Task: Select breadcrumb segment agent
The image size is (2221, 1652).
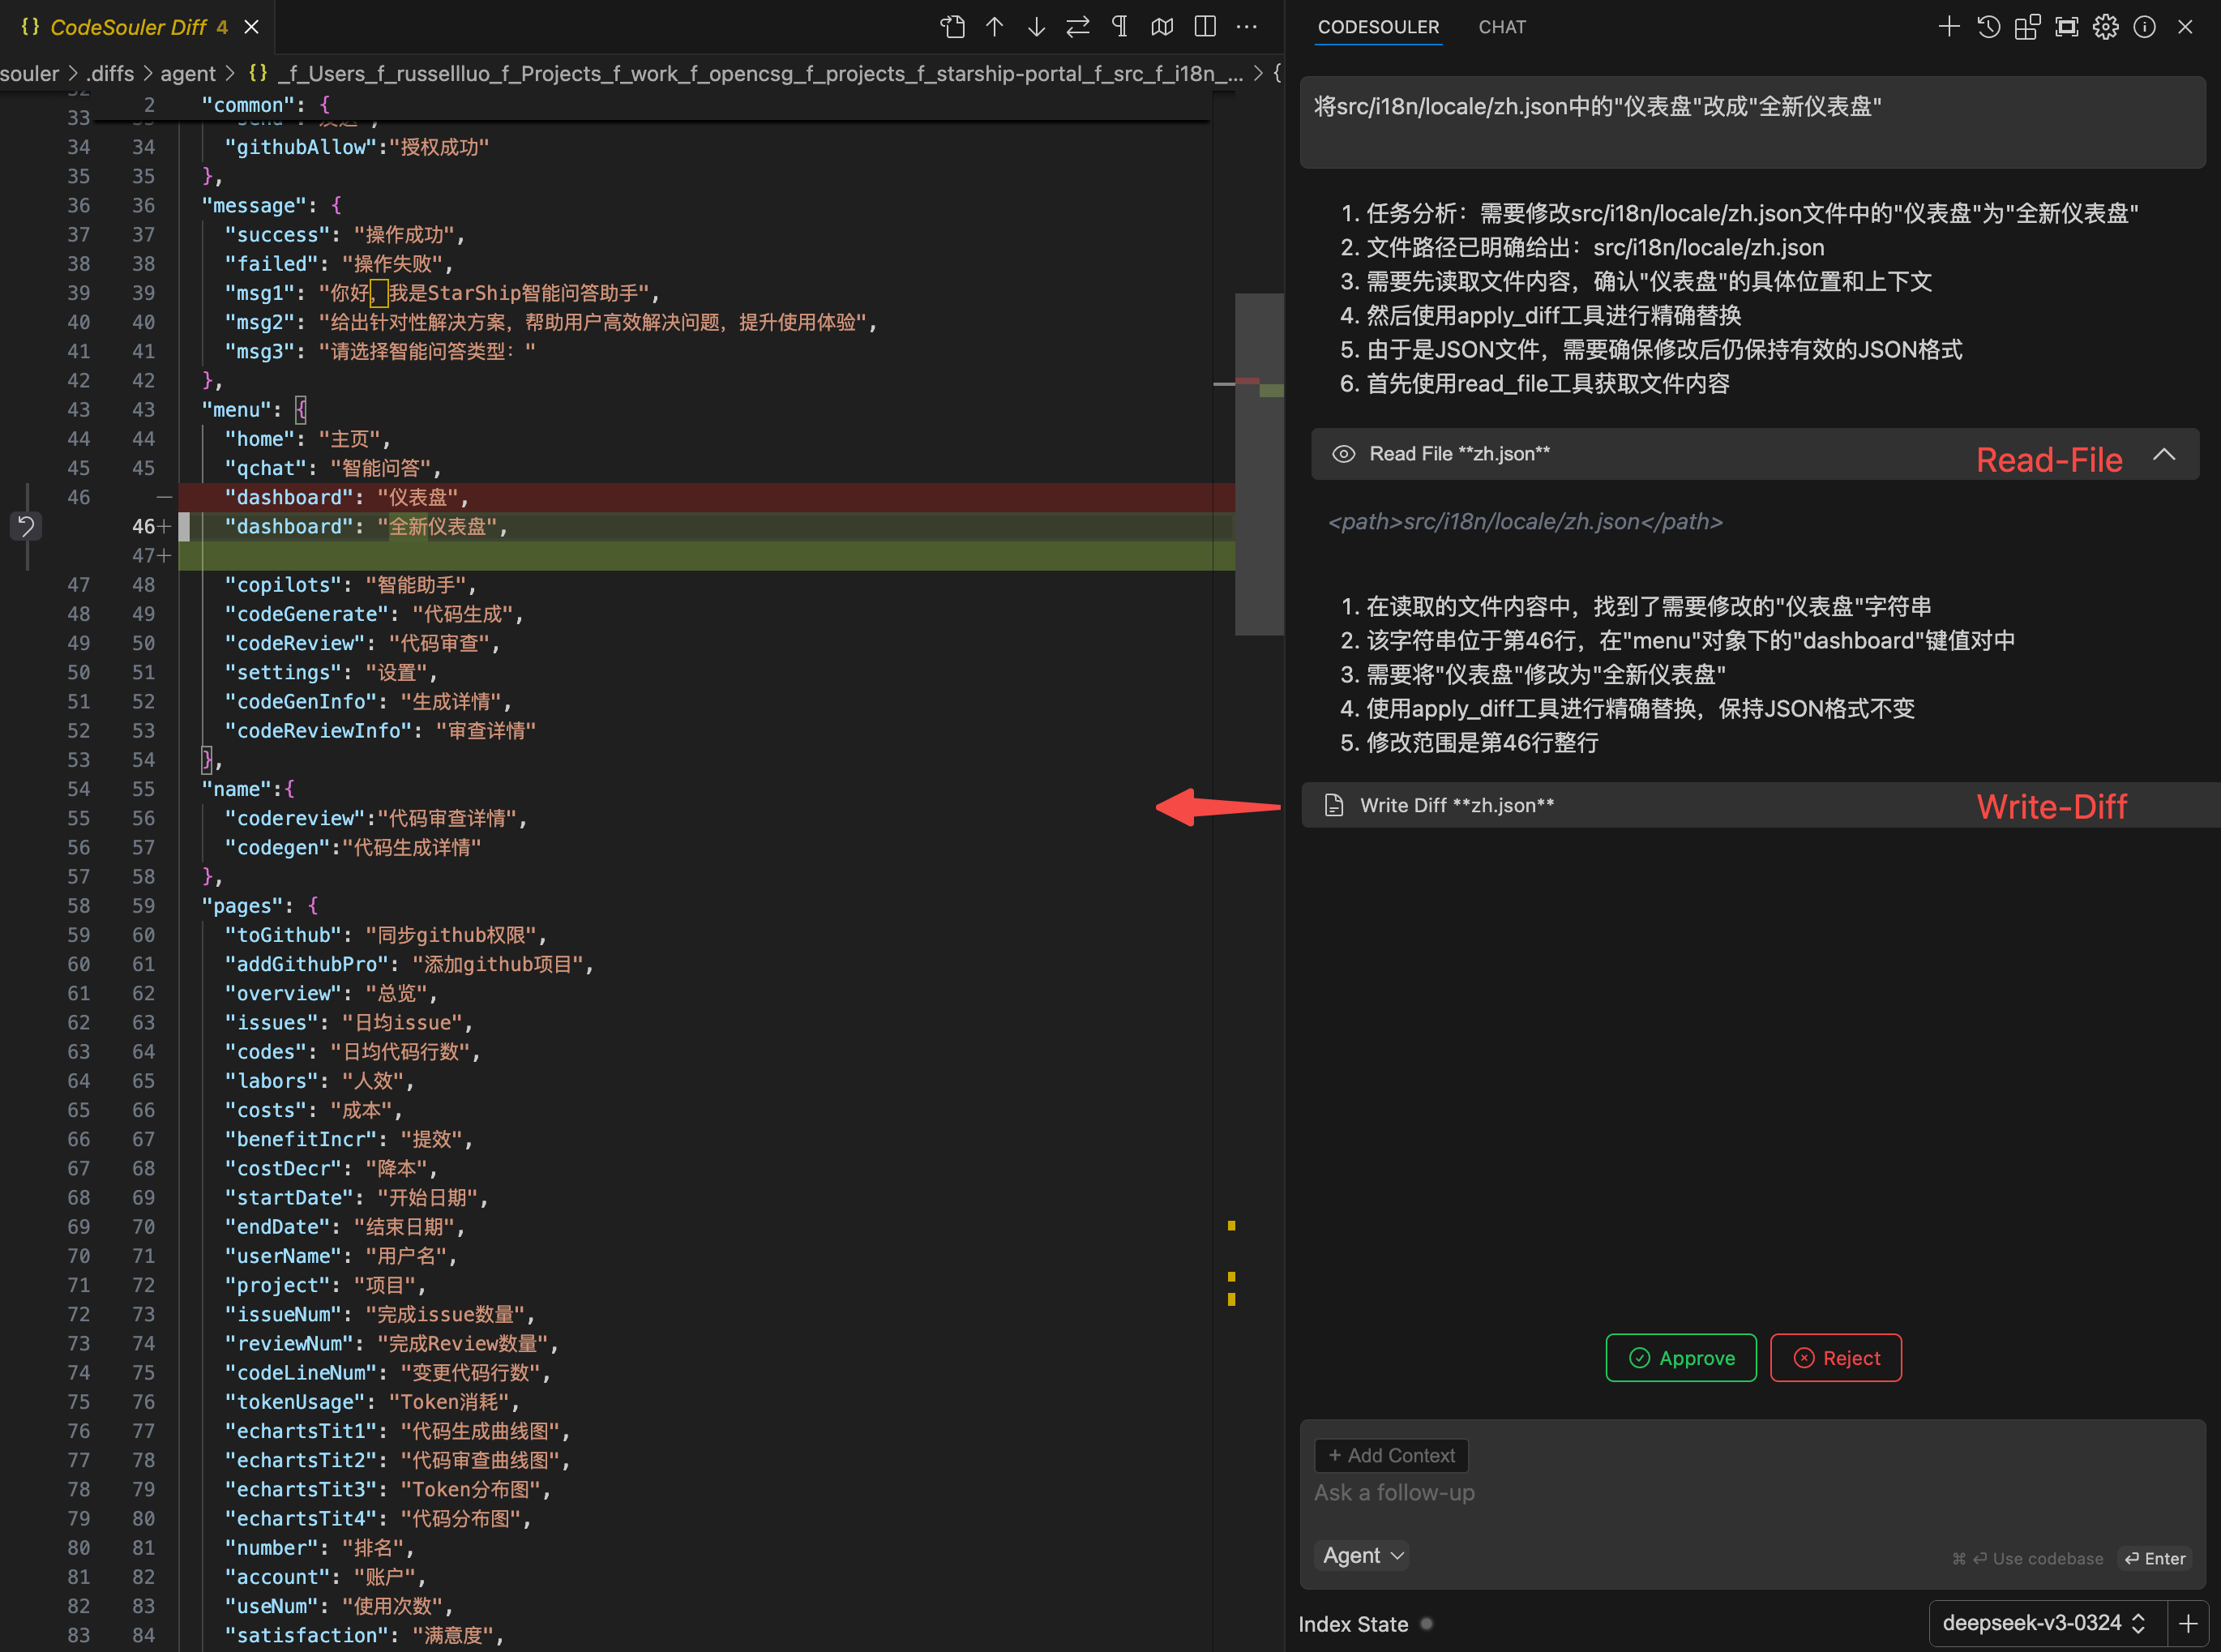Action: point(188,73)
